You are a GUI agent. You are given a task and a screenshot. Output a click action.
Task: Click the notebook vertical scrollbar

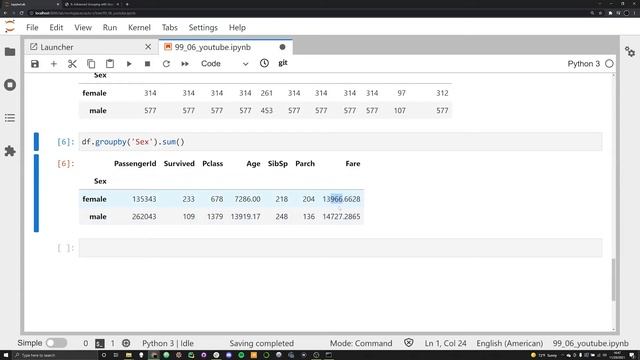(613, 280)
